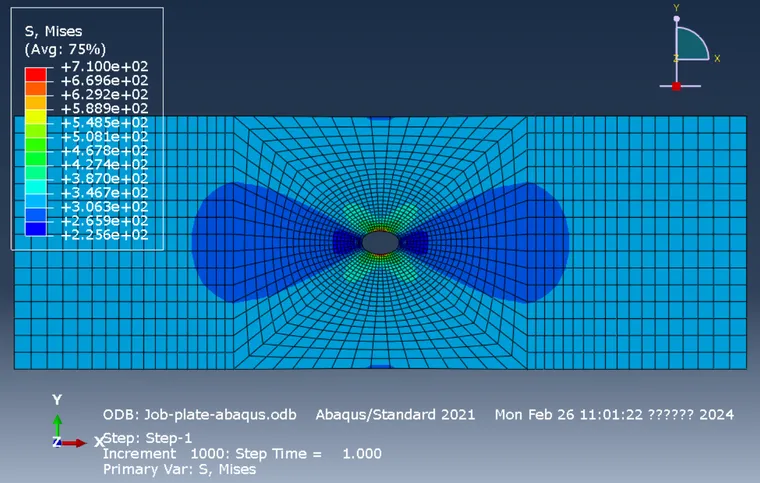Viewport: 760px width, 483px height.
Task: Click the legend text (Avg: 75%)
Action: coord(65,49)
